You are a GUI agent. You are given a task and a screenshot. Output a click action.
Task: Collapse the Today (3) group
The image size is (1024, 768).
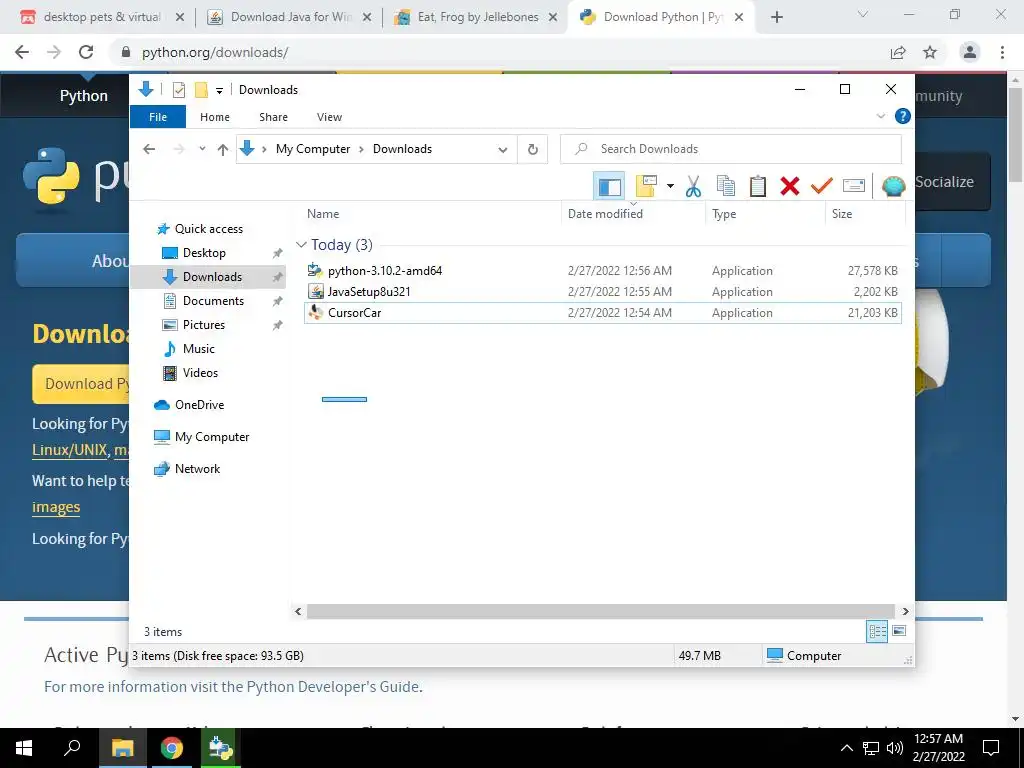[x=301, y=245]
